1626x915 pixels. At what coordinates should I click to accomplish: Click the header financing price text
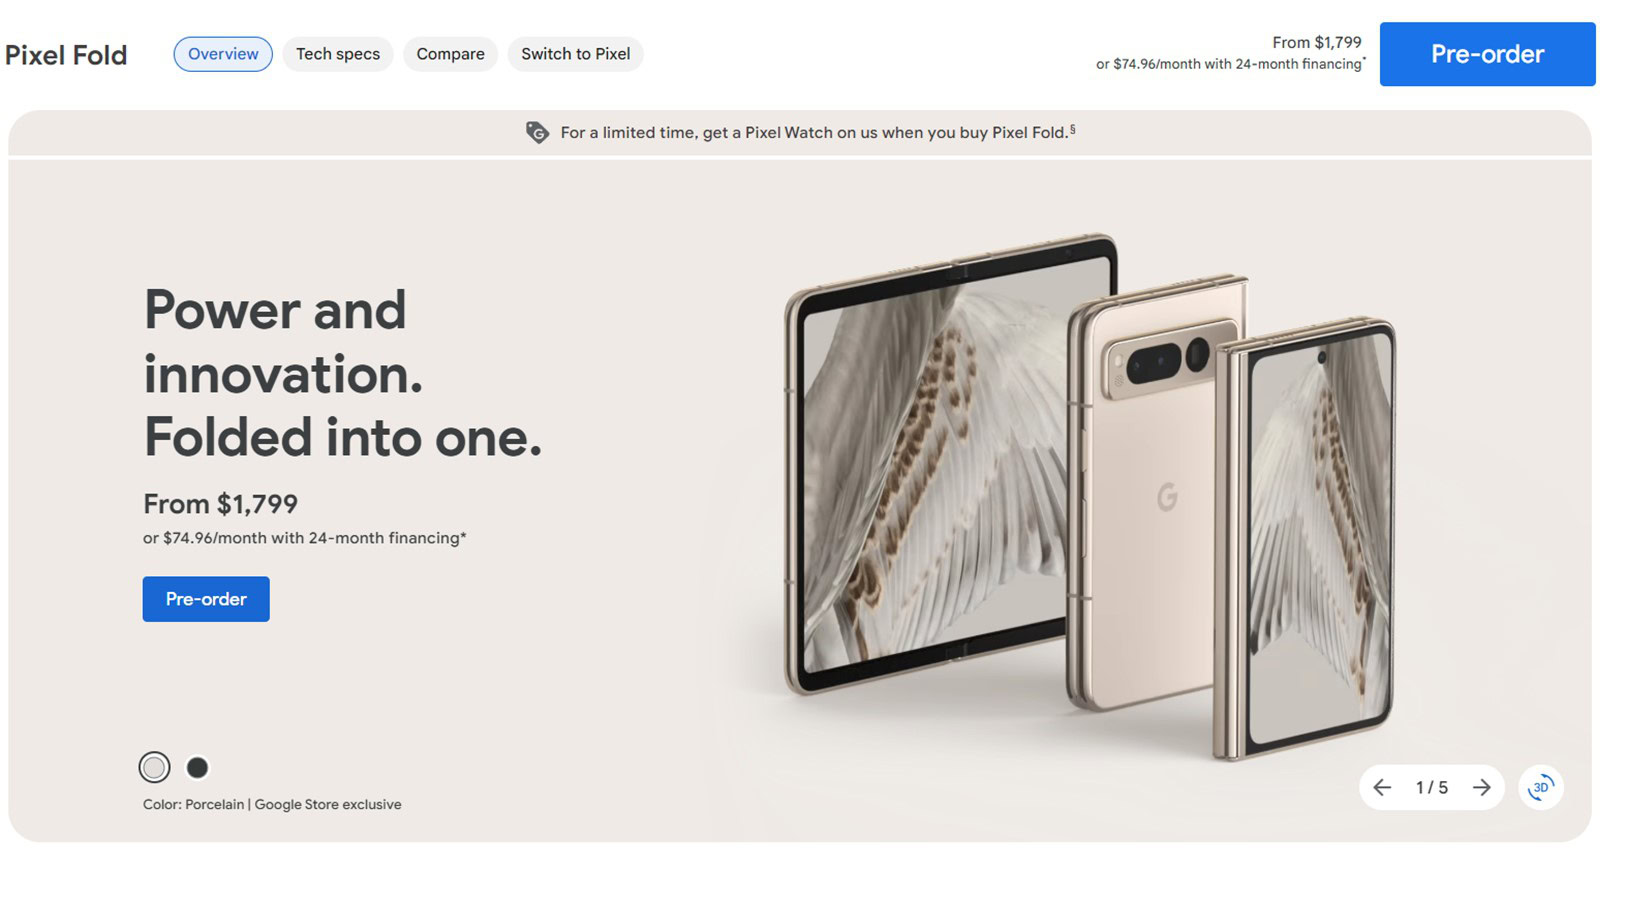pos(1230,64)
